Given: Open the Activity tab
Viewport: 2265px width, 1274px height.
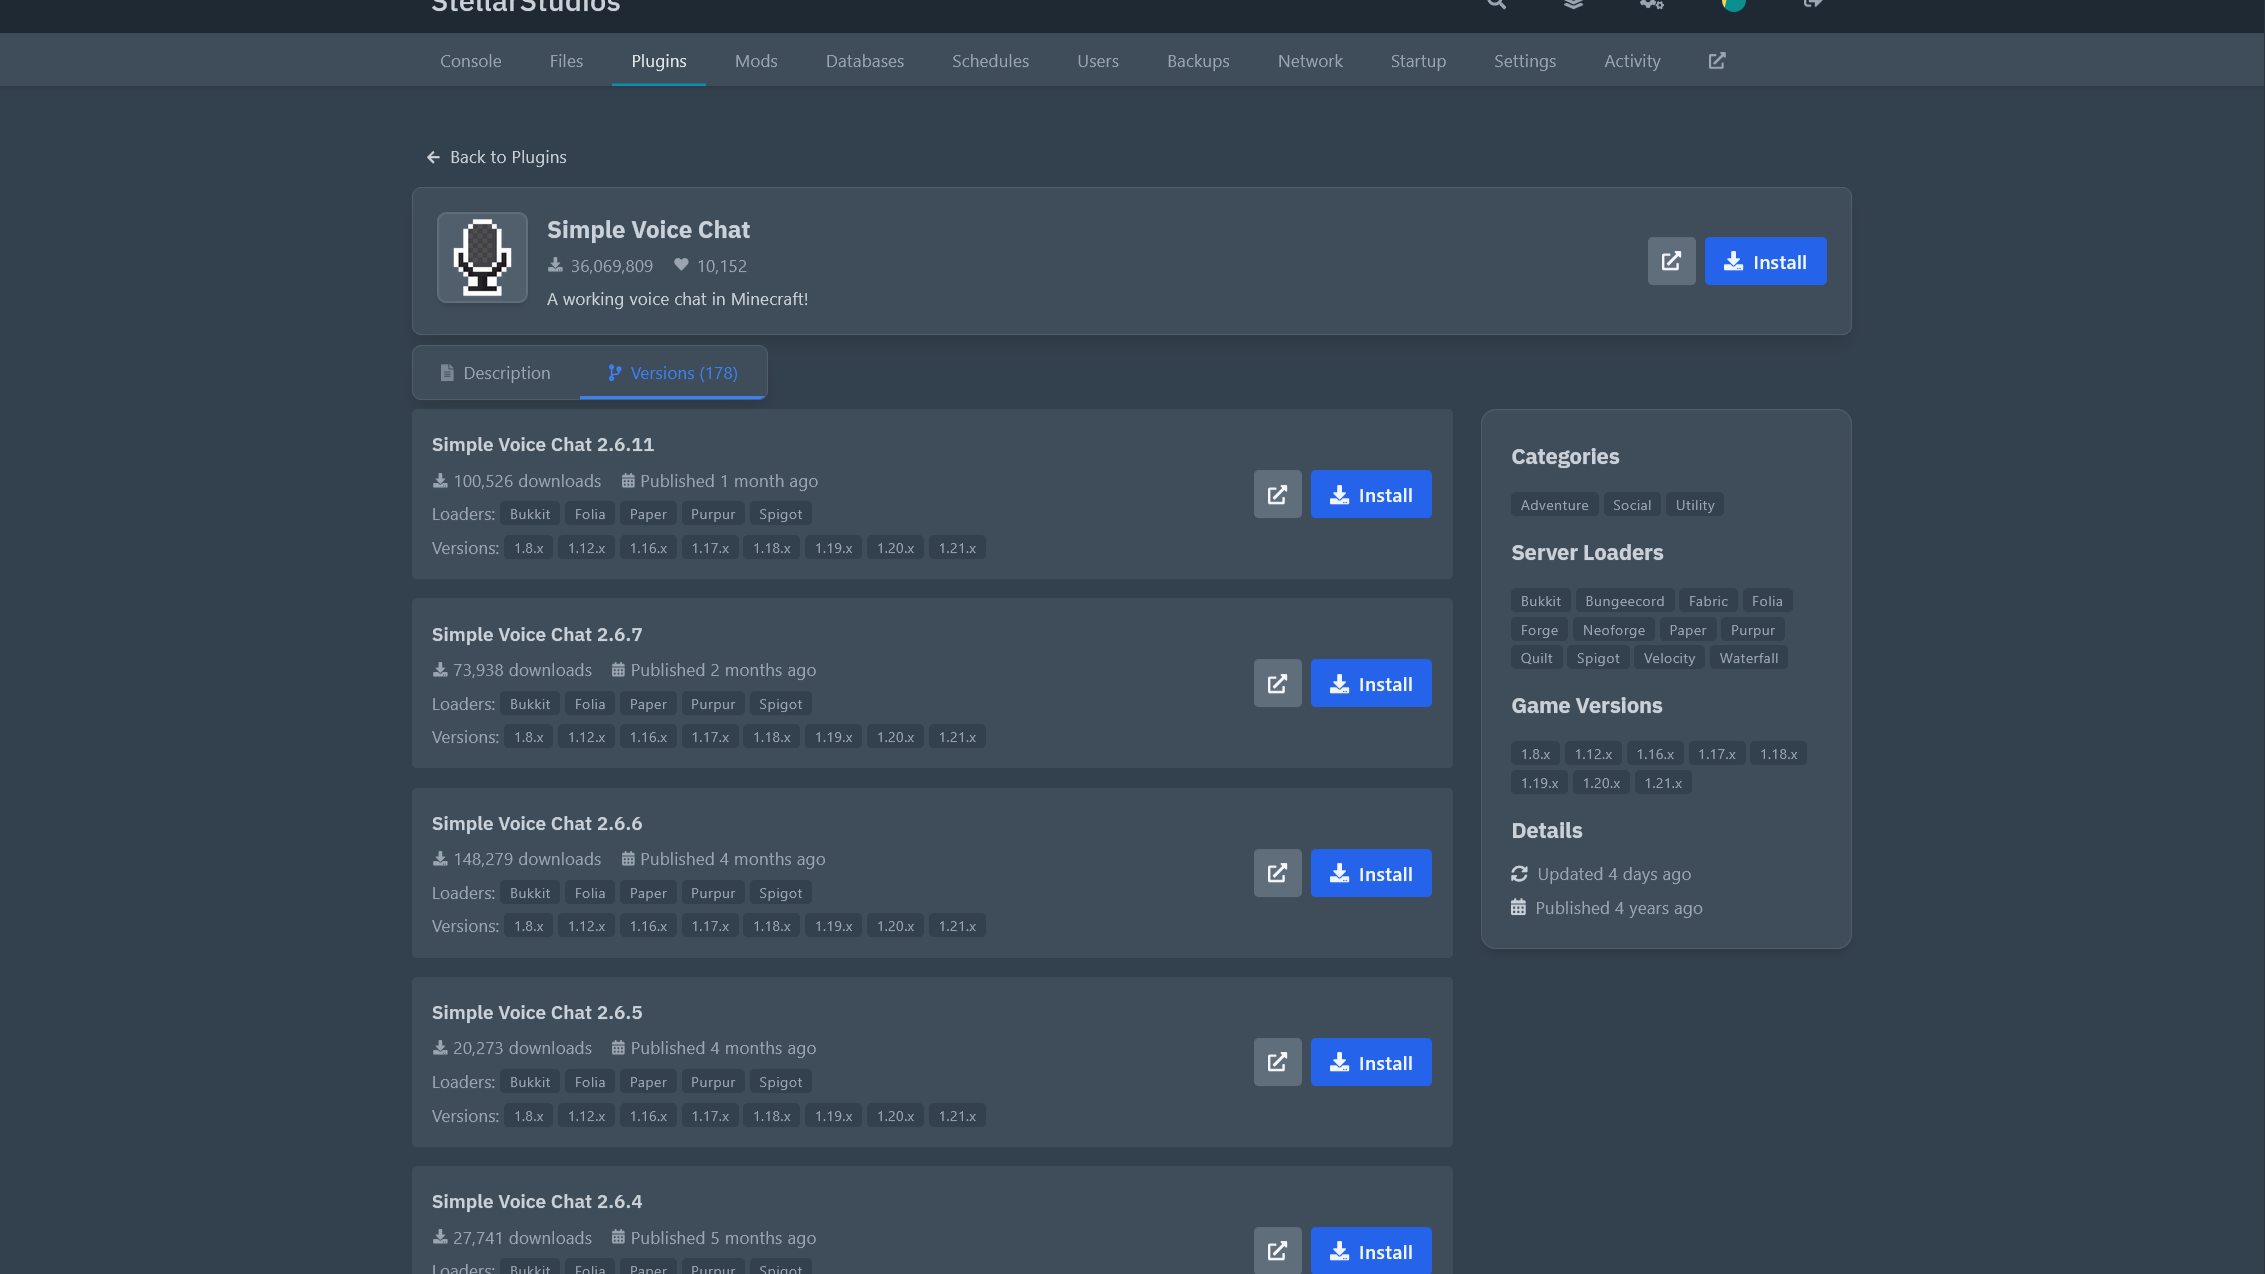Looking at the screenshot, I should pos(1632,61).
